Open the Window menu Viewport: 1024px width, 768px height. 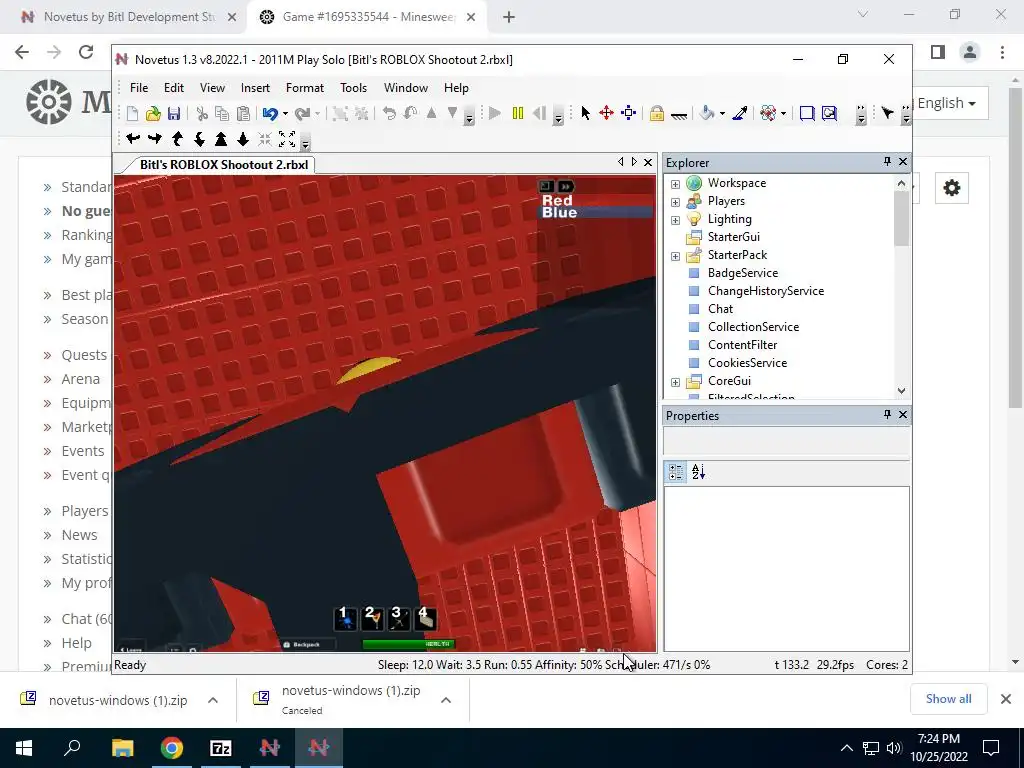[x=406, y=88]
